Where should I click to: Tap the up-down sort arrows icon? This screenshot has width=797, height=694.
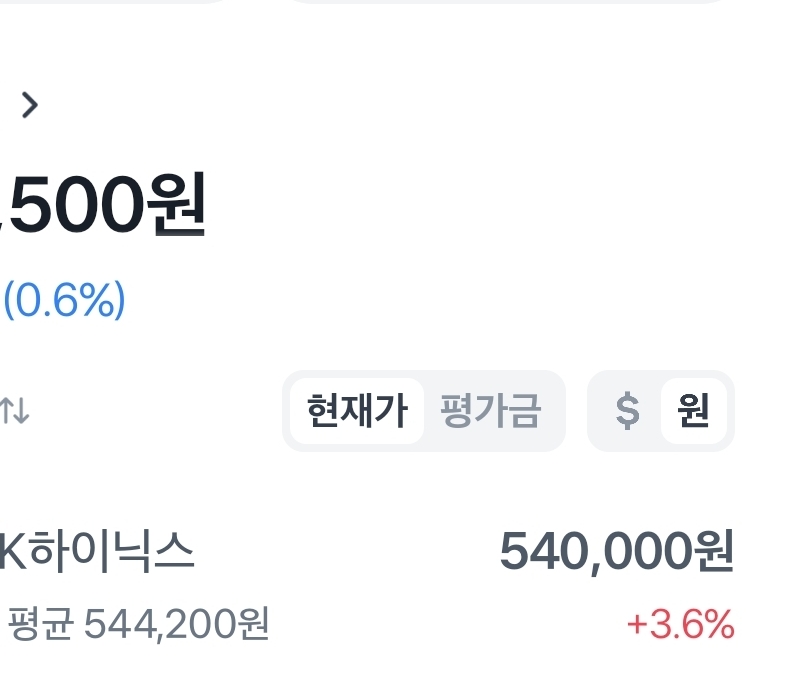coord(15,411)
